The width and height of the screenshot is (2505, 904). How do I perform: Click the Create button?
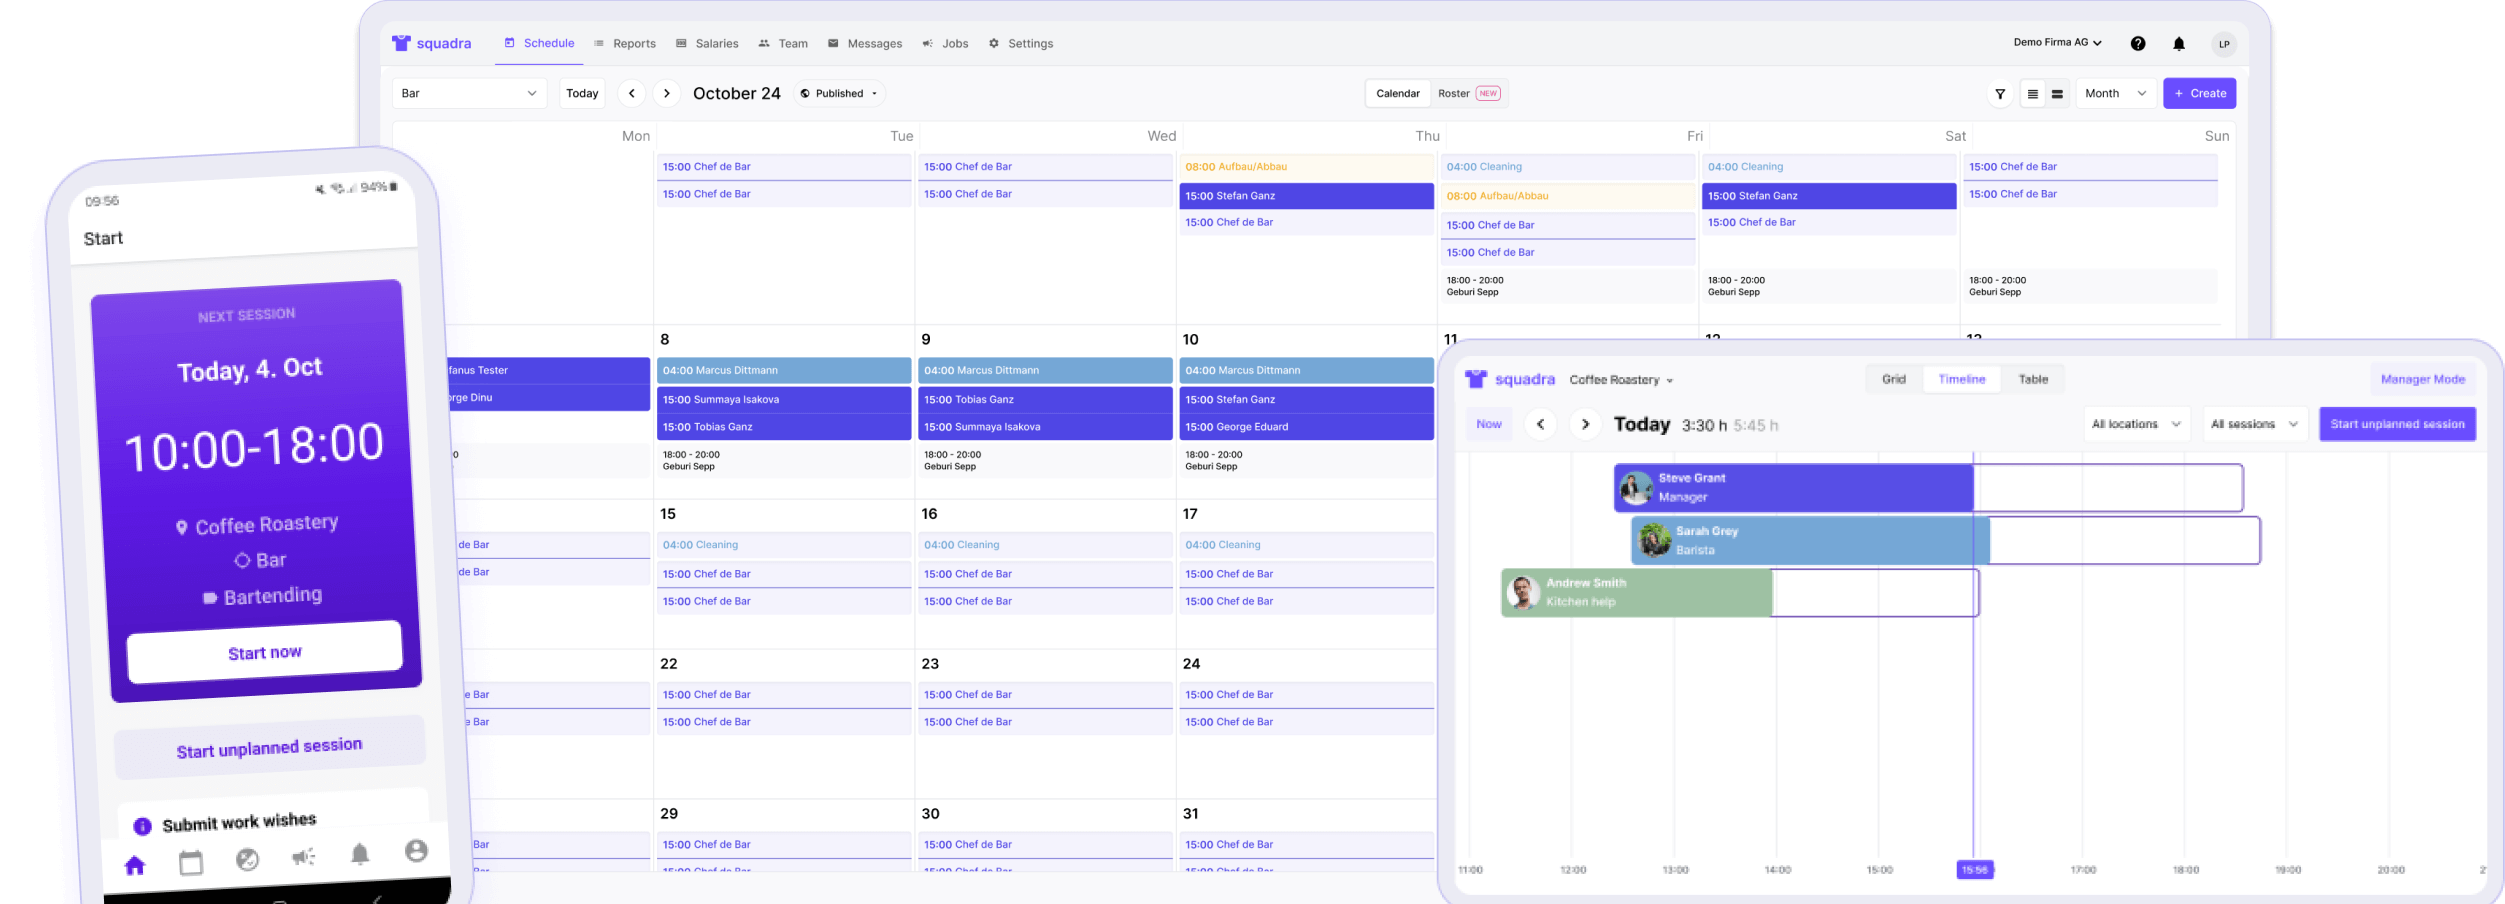[2199, 94]
